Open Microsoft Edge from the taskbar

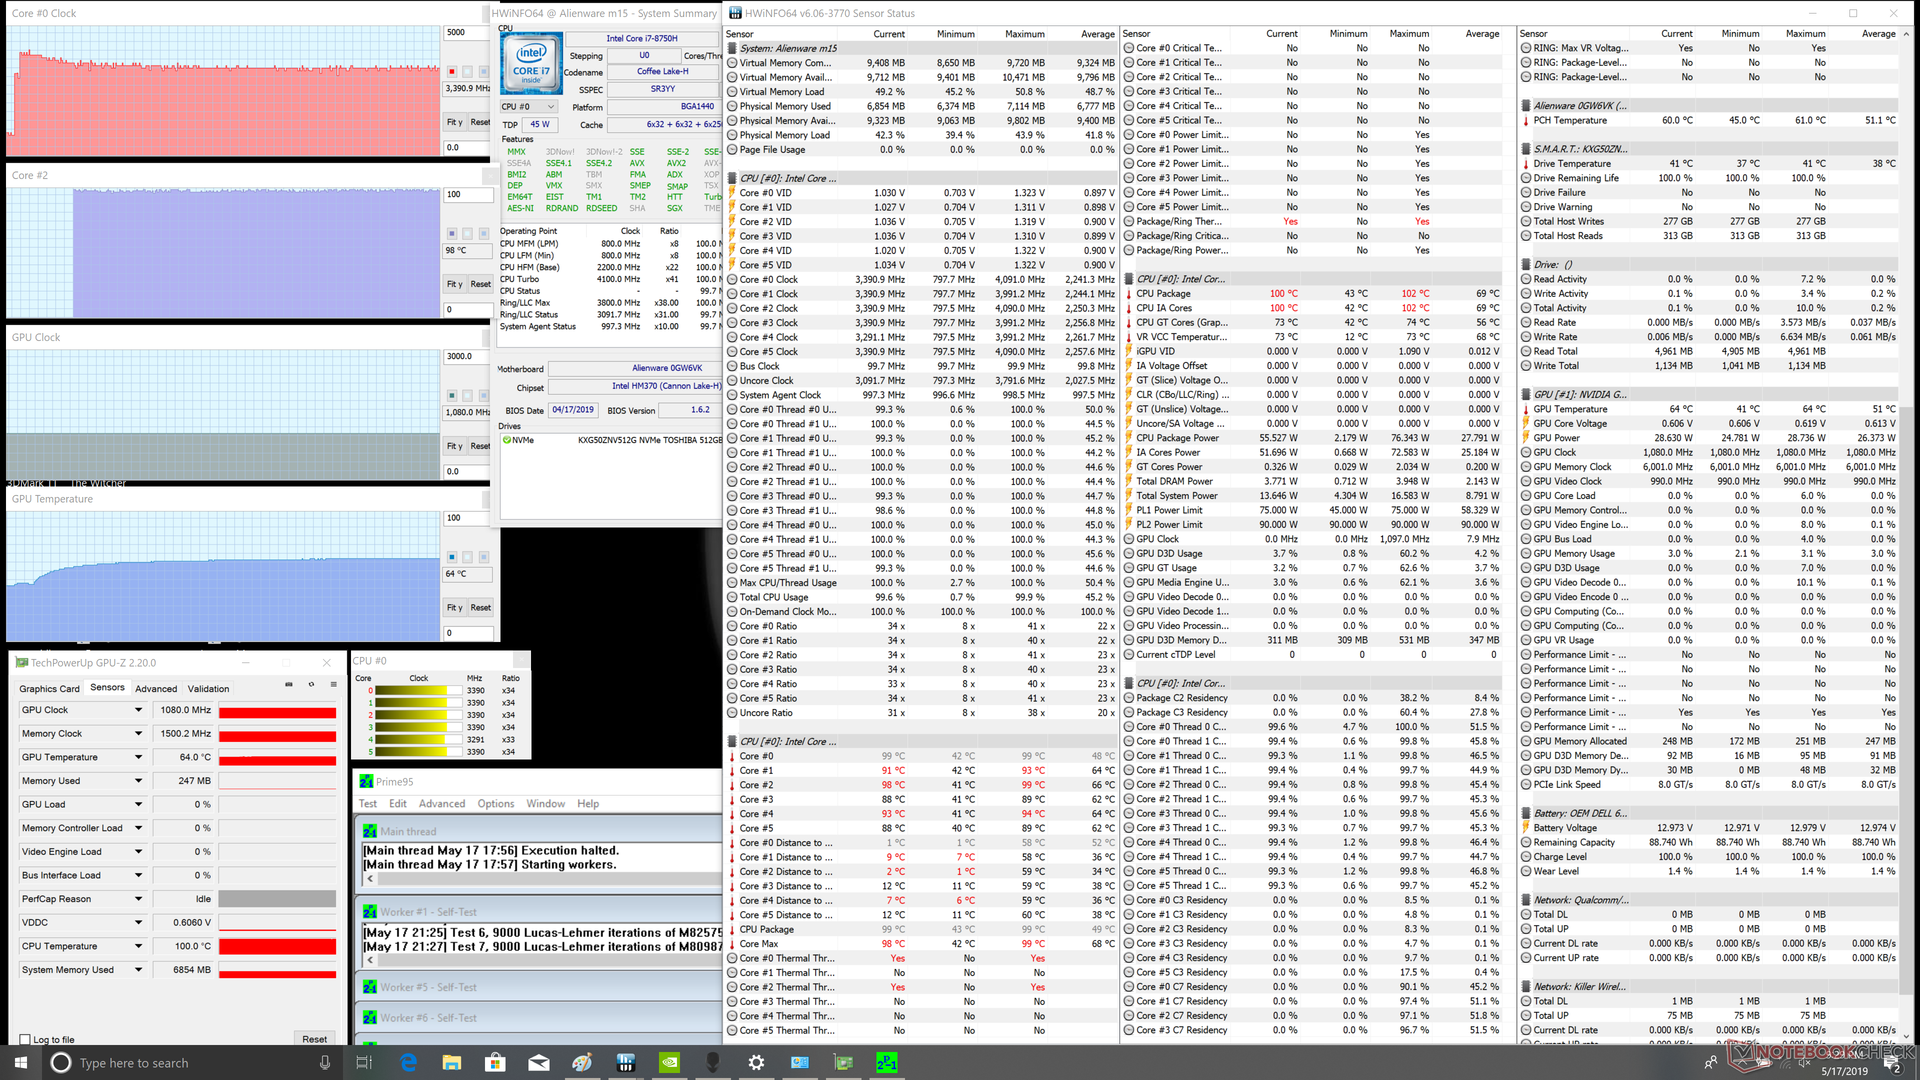[x=408, y=1062]
